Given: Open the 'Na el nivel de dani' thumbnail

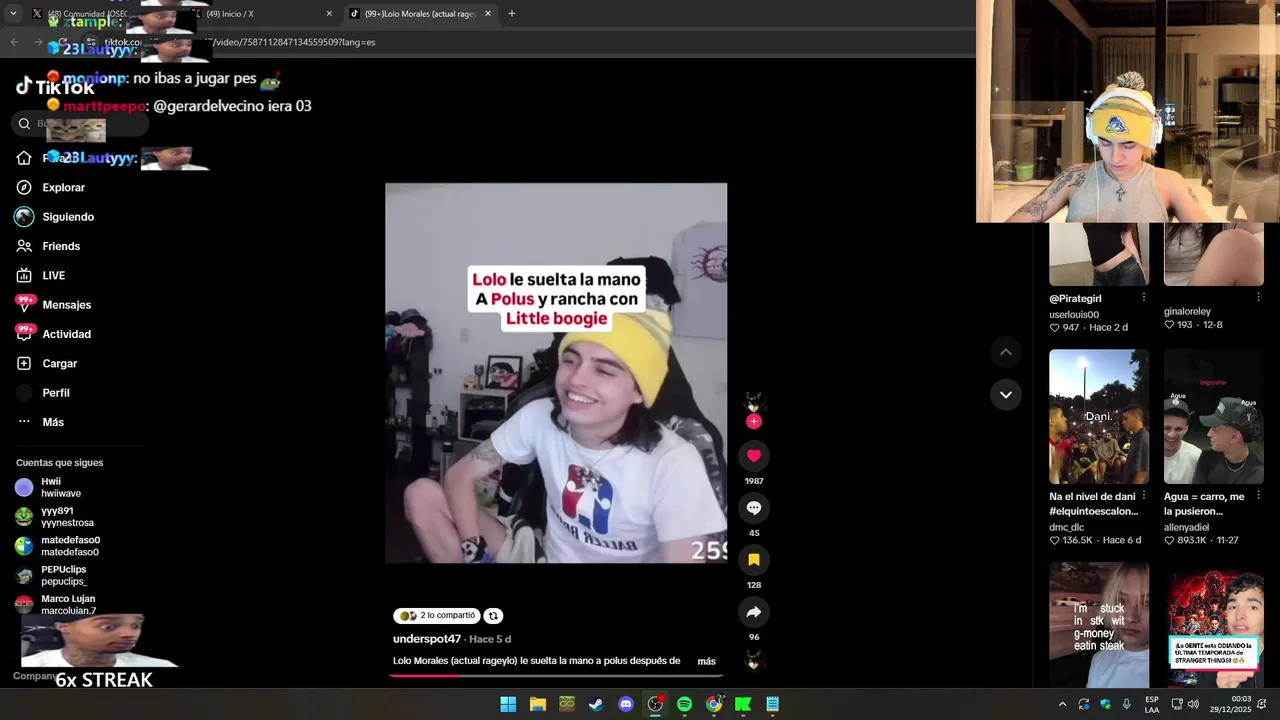Looking at the screenshot, I should 1099,417.
